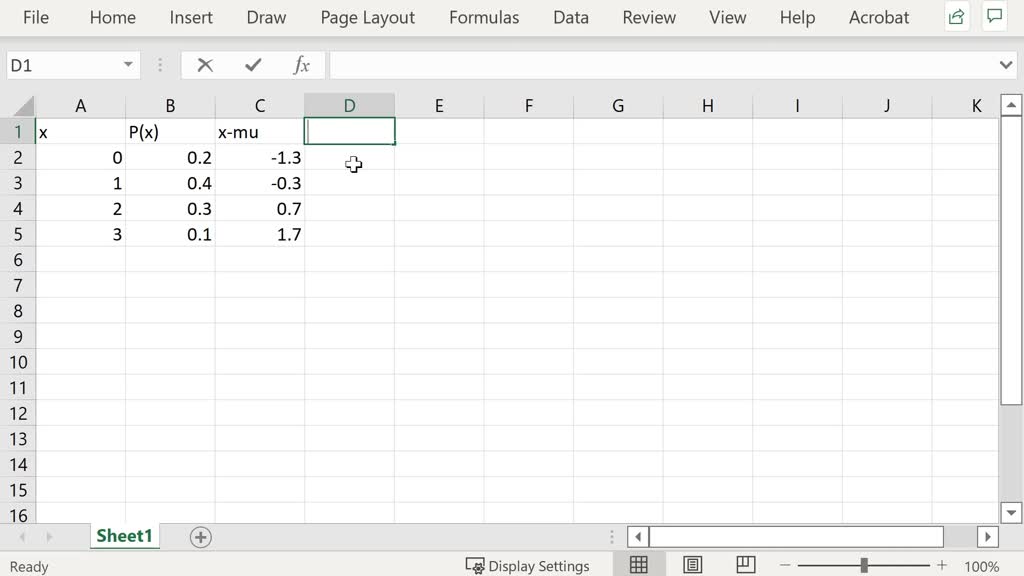Select row 10 header
The image size is (1024, 576).
[x=18, y=362]
